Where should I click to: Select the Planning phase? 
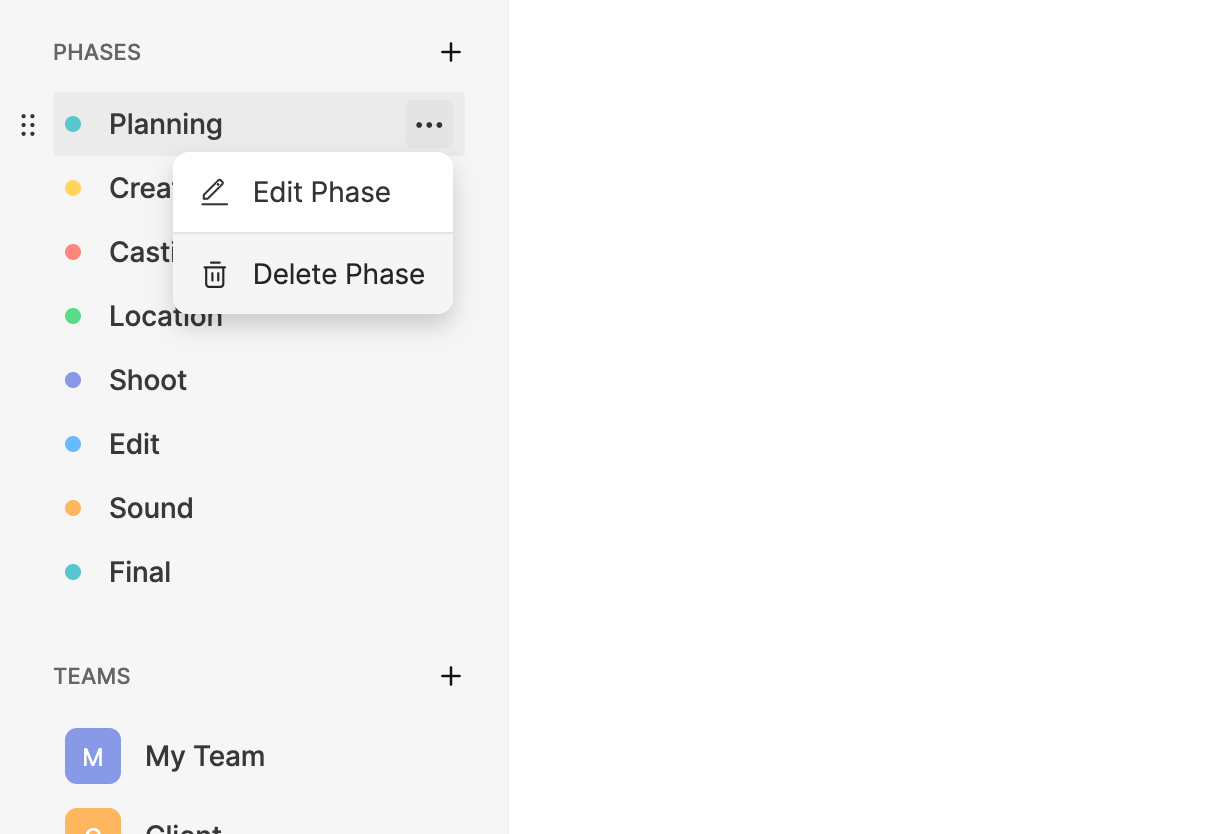click(x=166, y=124)
